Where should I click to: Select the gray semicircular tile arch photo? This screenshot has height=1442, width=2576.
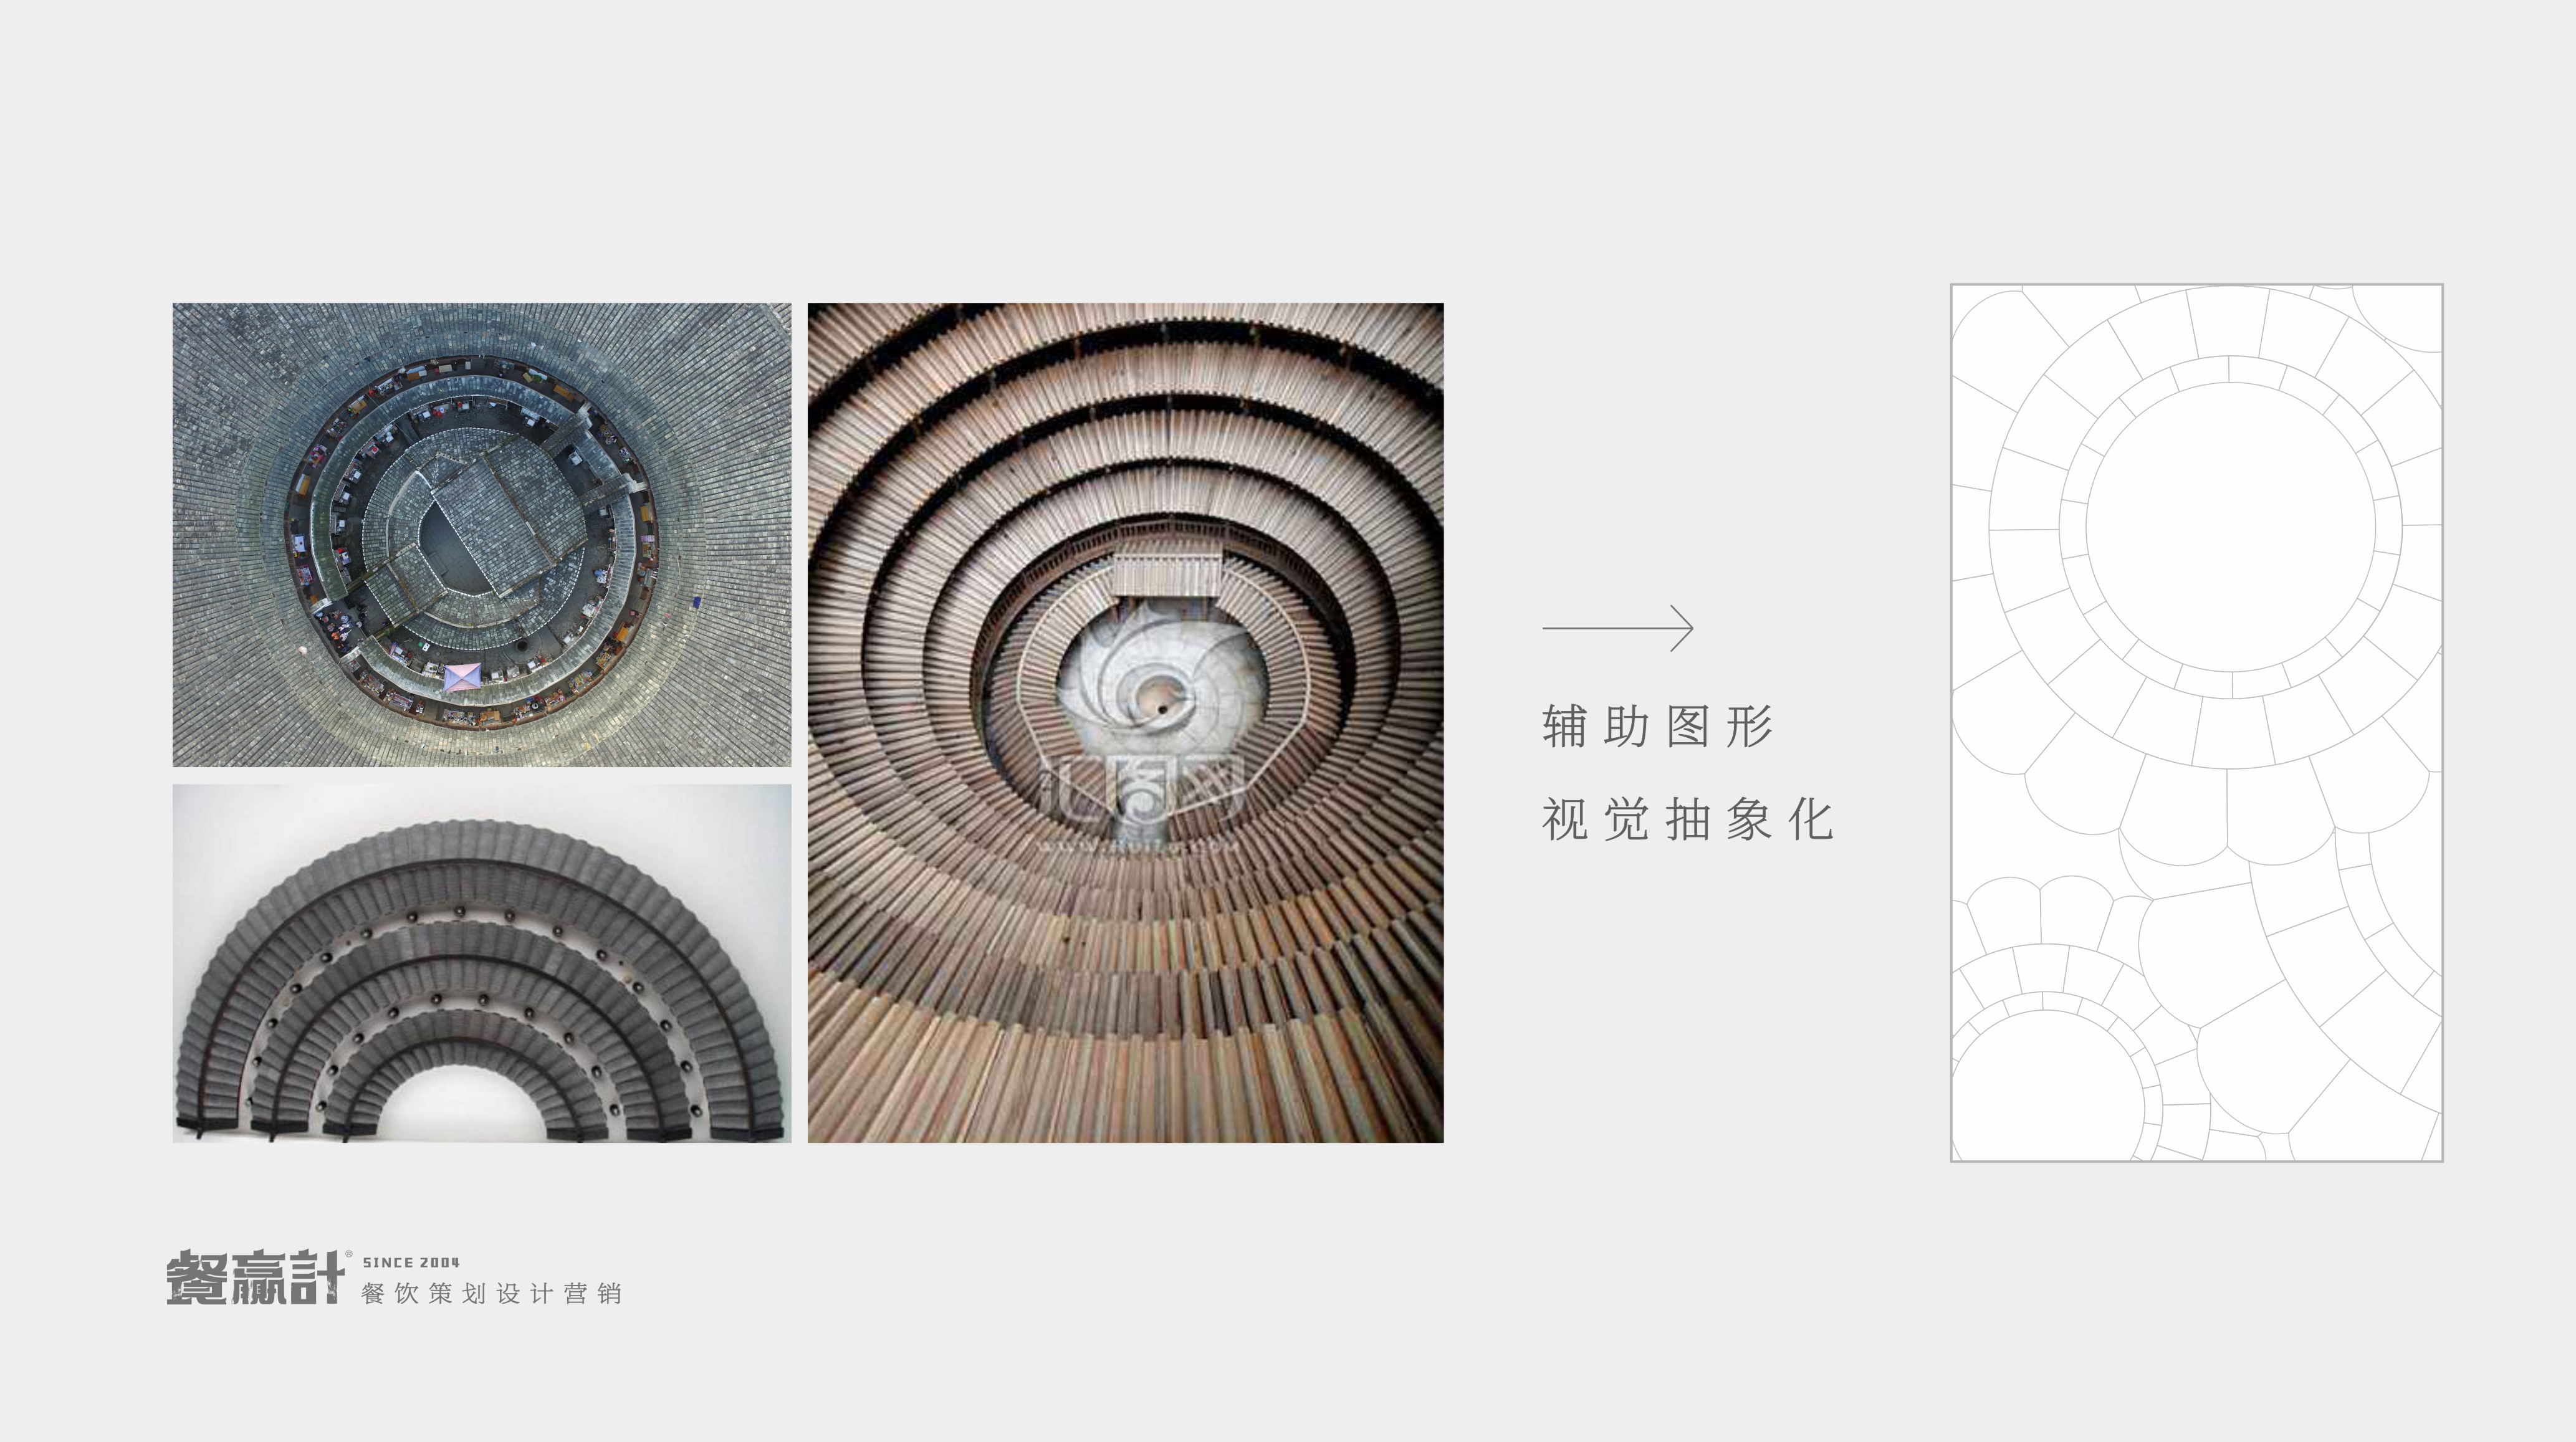[x=482, y=964]
